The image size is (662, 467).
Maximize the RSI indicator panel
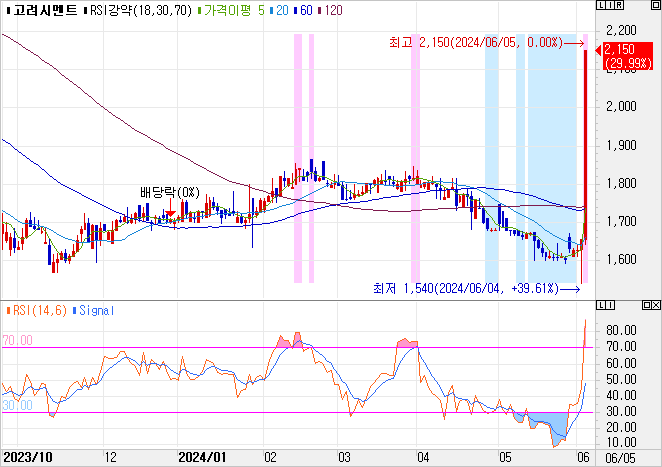tap(647, 305)
